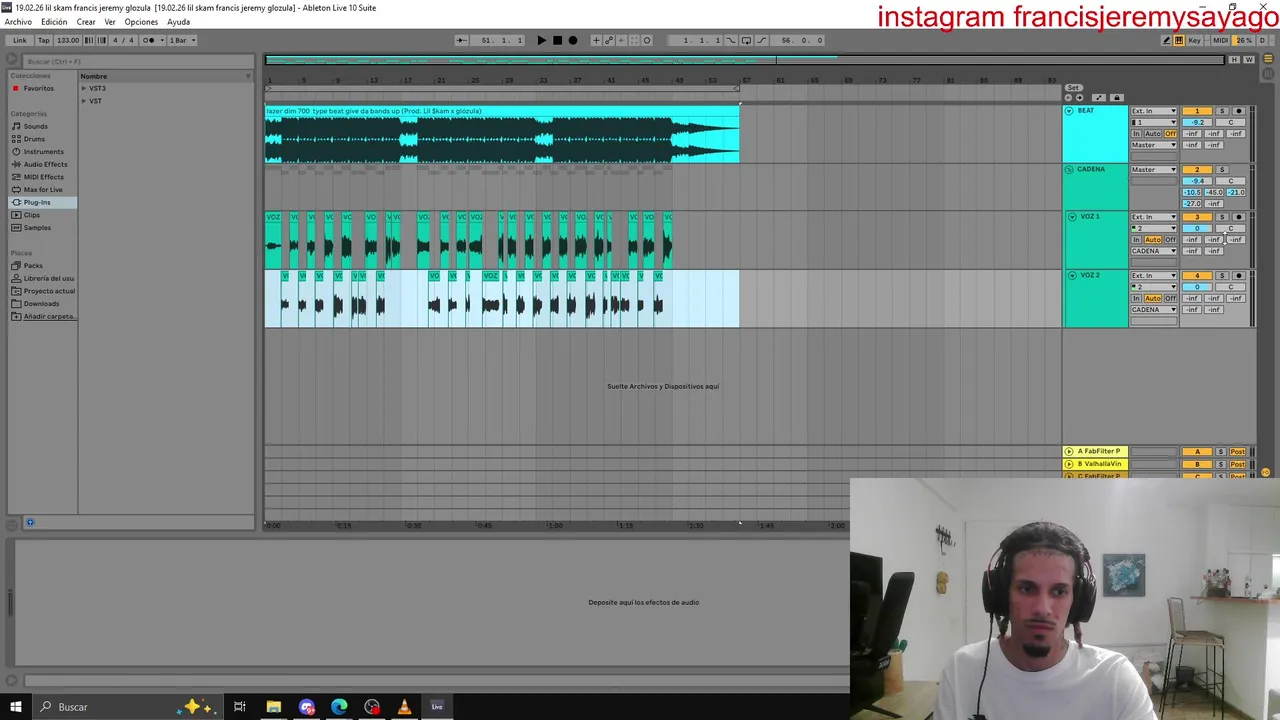Open Task View in taskbar
The width and height of the screenshot is (1280, 720).
click(x=240, y=707)
